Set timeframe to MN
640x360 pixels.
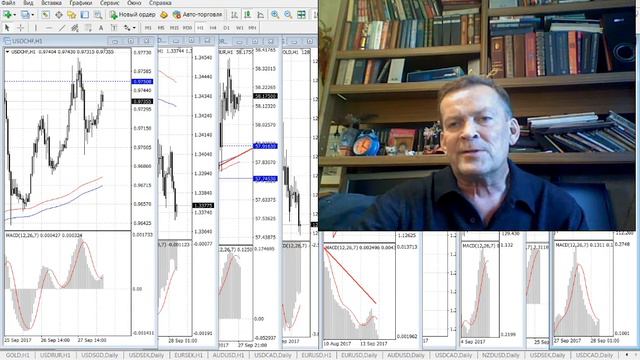coord(253,28)
